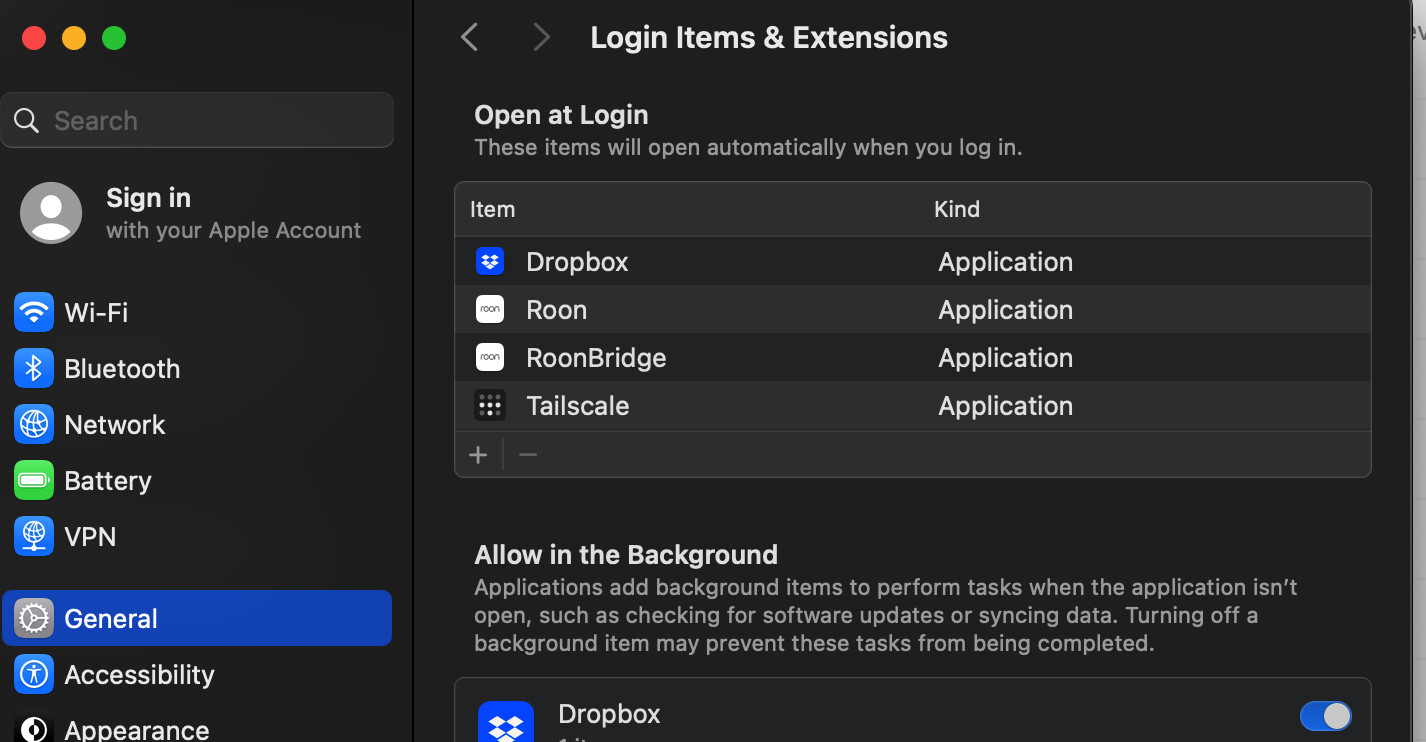Click the red close window button

(34, 38)
